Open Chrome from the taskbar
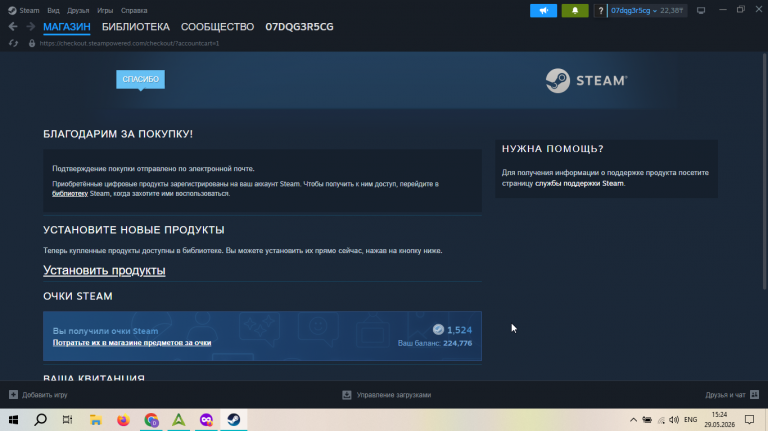 tap(151, 420)
